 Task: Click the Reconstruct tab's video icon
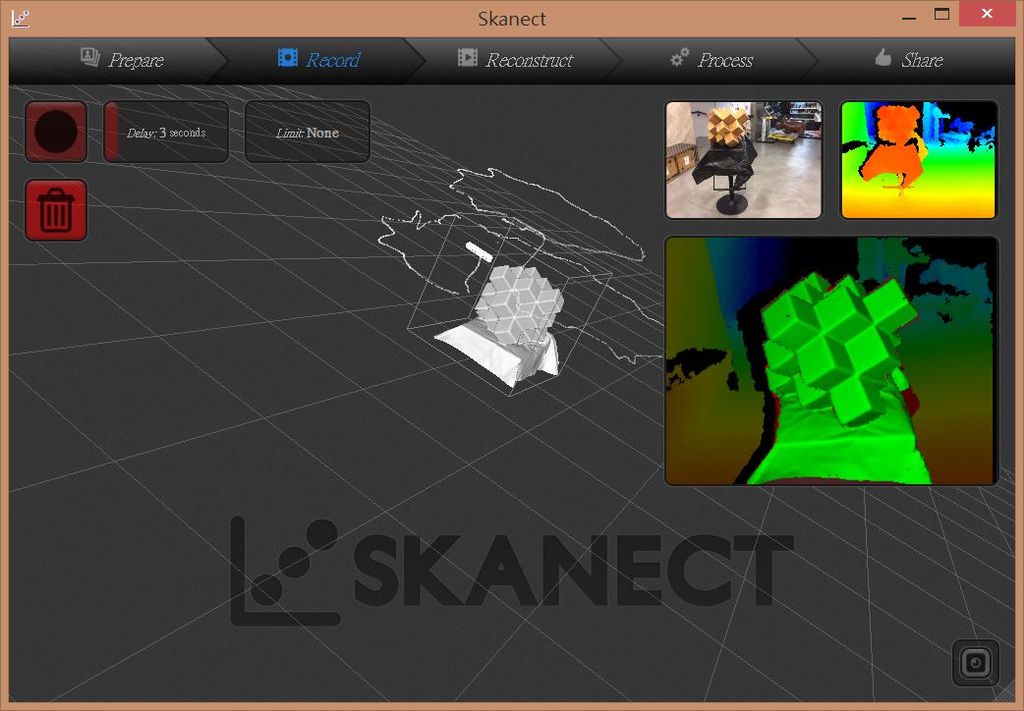coord(467,57)
